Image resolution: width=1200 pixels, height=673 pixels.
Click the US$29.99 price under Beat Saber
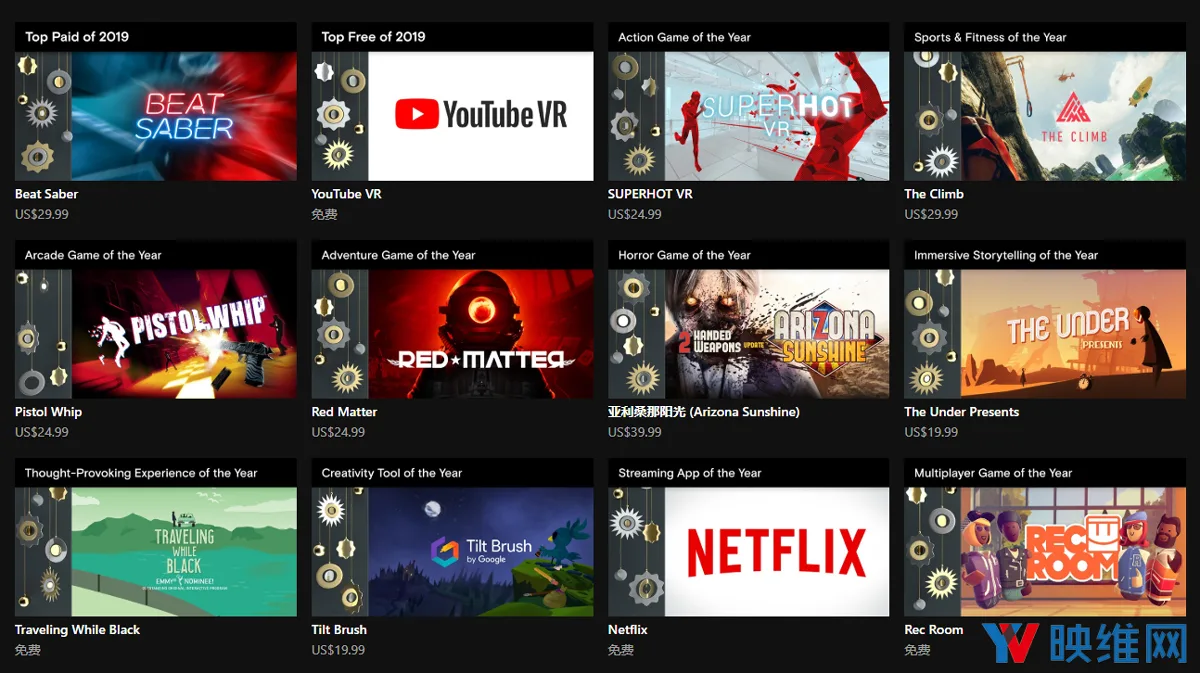pyautogui.click(x=42, y=214)
